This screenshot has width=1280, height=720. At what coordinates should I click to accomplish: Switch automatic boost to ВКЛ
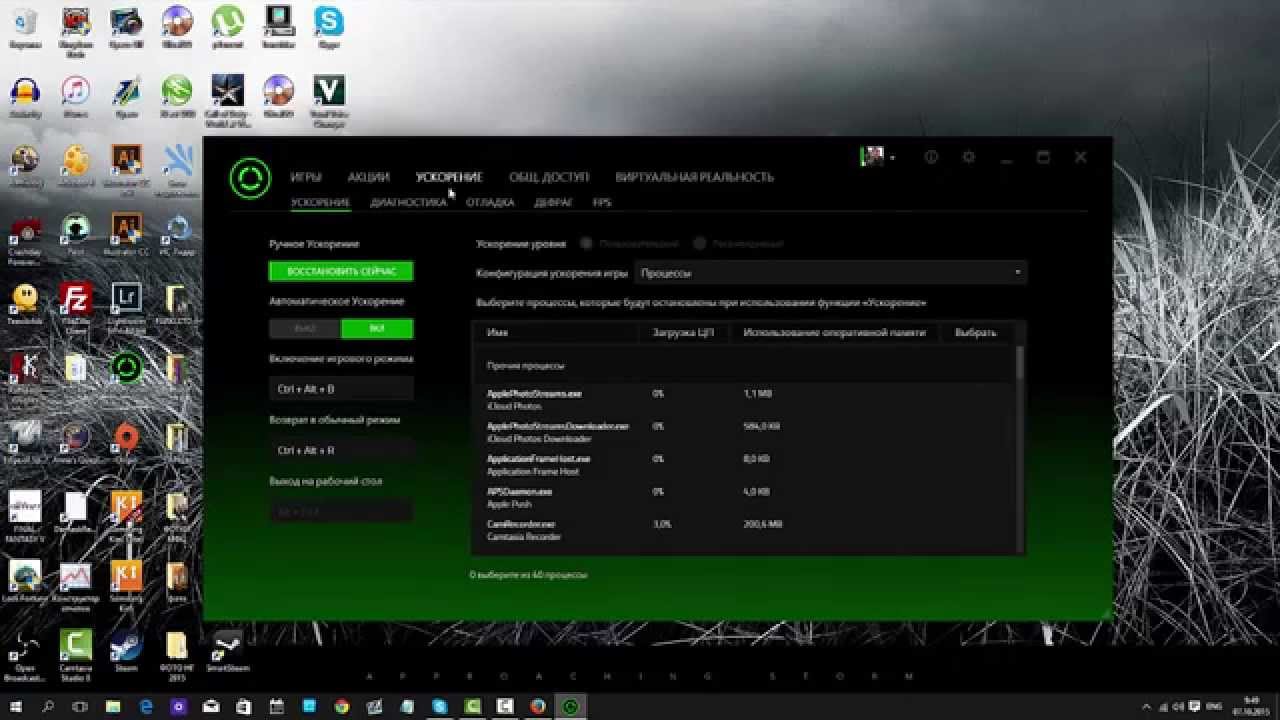(x=377, y=328)
